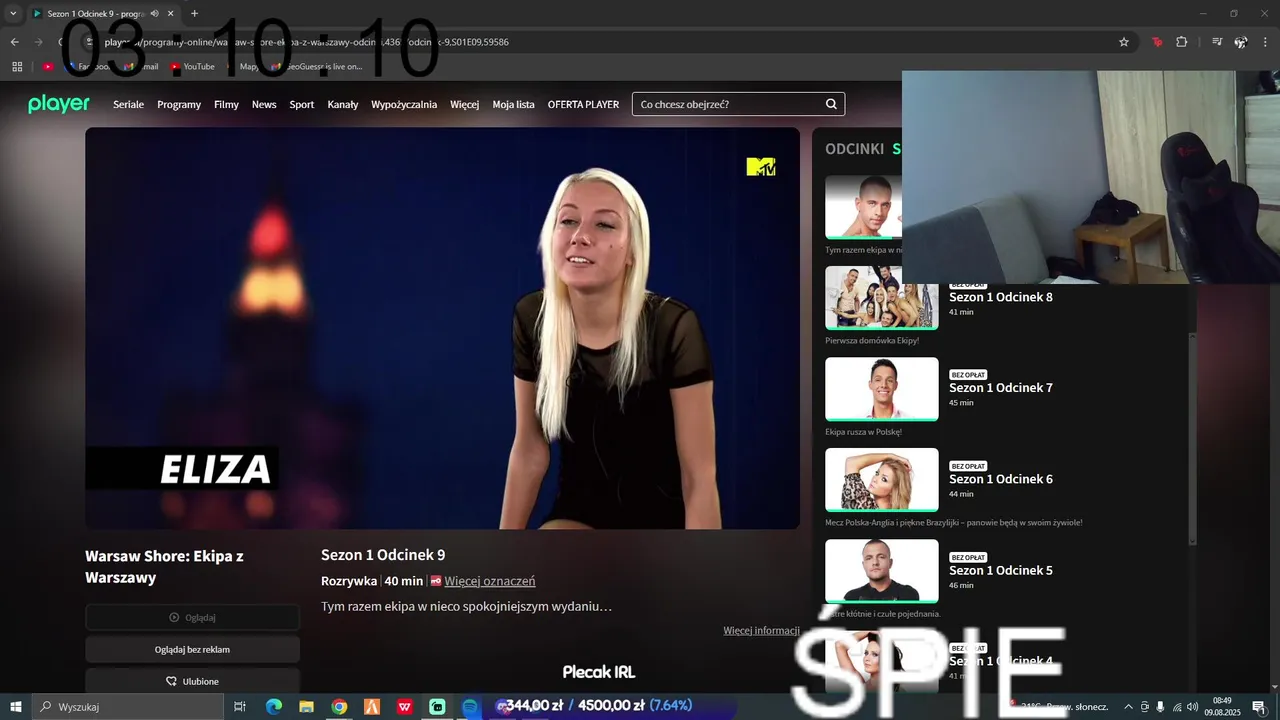Open OFERTA PLAYER
The image size is (1280, 720).
pyautogui.click(x=583, y=104)
